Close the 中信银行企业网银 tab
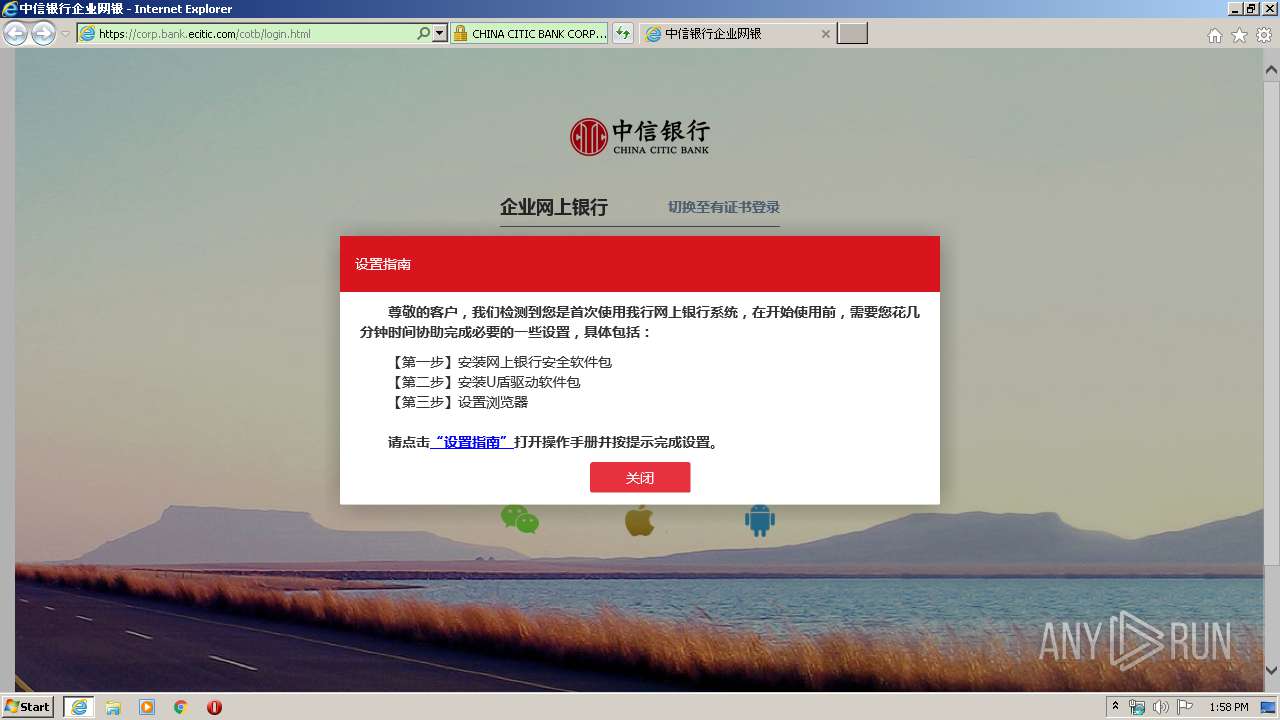Screen dimensions: 1280x720 coord(825,34)
